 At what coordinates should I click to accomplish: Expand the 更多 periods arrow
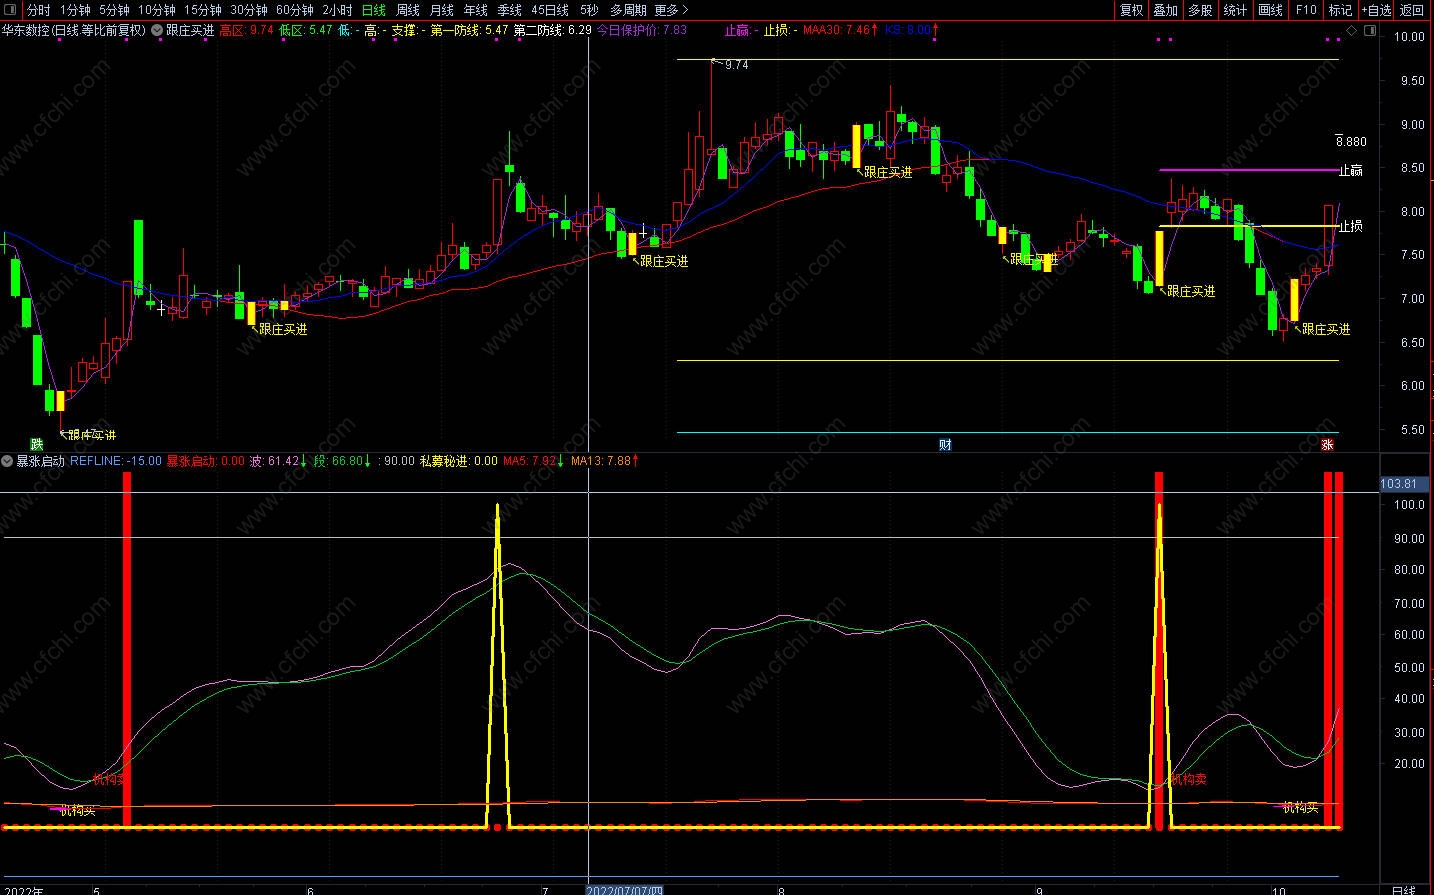[685, 10]
